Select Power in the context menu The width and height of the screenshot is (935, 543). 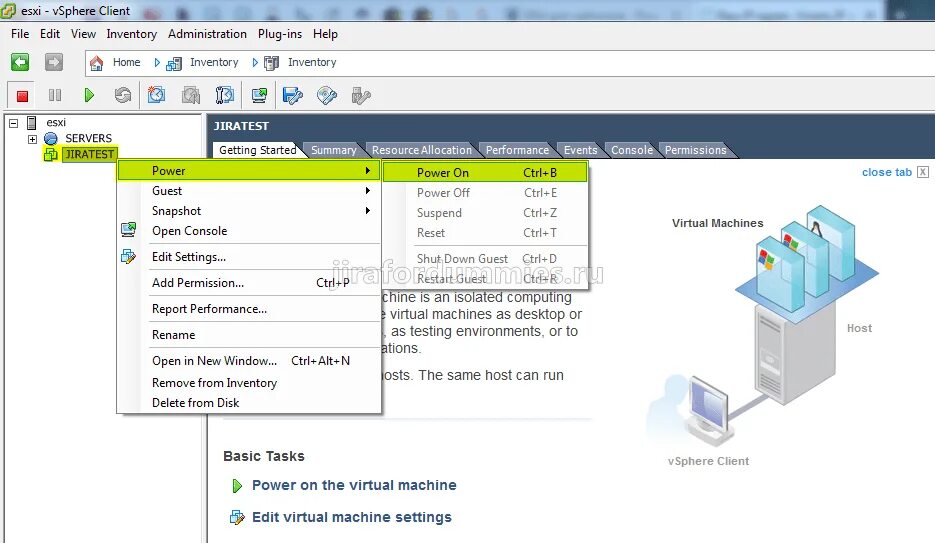(249, 170)
